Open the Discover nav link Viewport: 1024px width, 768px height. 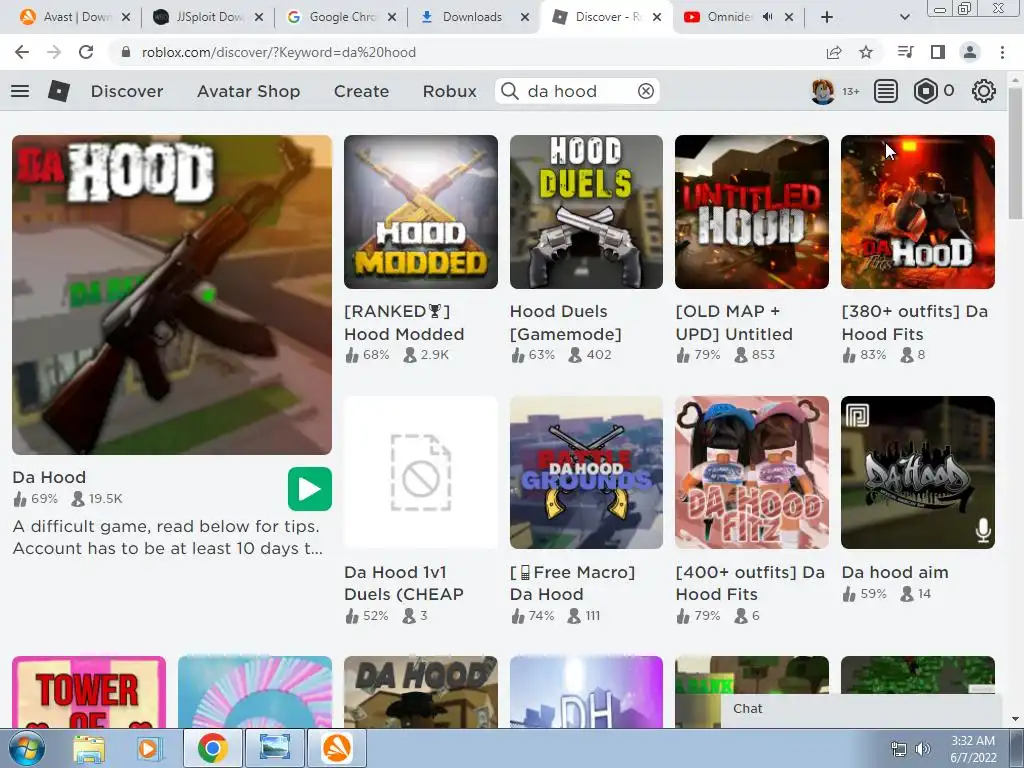[x=127, y=91]
